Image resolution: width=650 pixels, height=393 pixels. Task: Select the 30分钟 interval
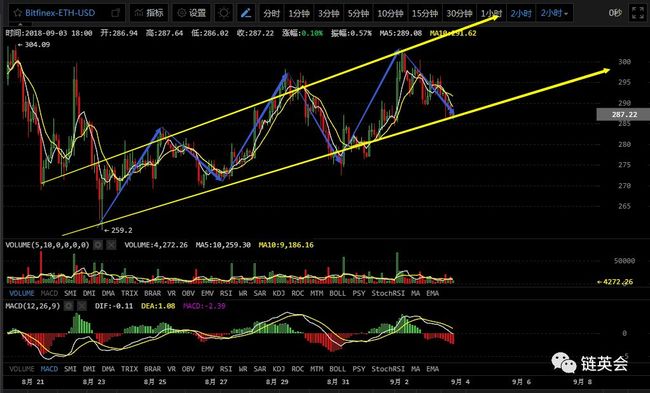[459, 13]
